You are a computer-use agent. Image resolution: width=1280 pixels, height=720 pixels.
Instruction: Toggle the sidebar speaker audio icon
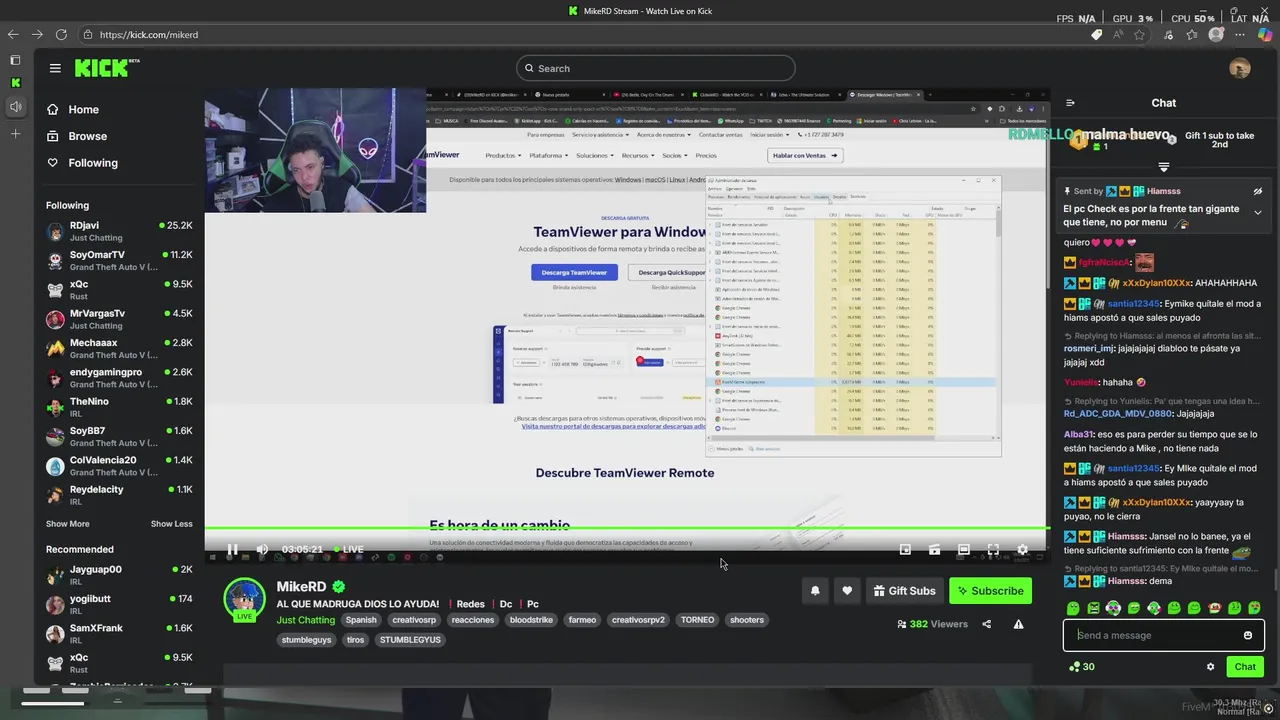[15, 106]
